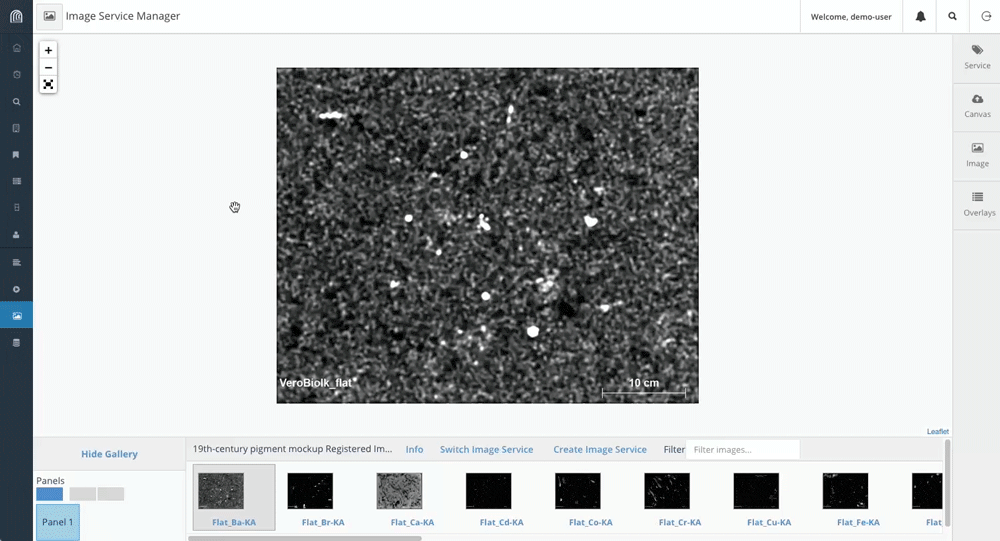Open the sidebar search icon

pos(17,101)
